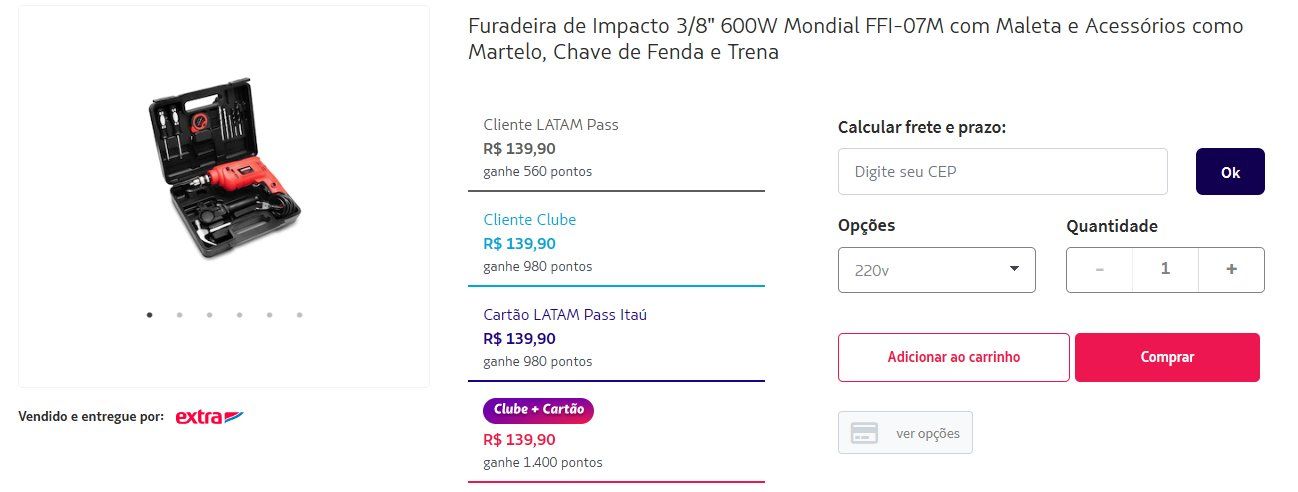Select the Cliente Clube price option
The image size is (1298, 492).
pyautogui.click(x=617, y=243)
